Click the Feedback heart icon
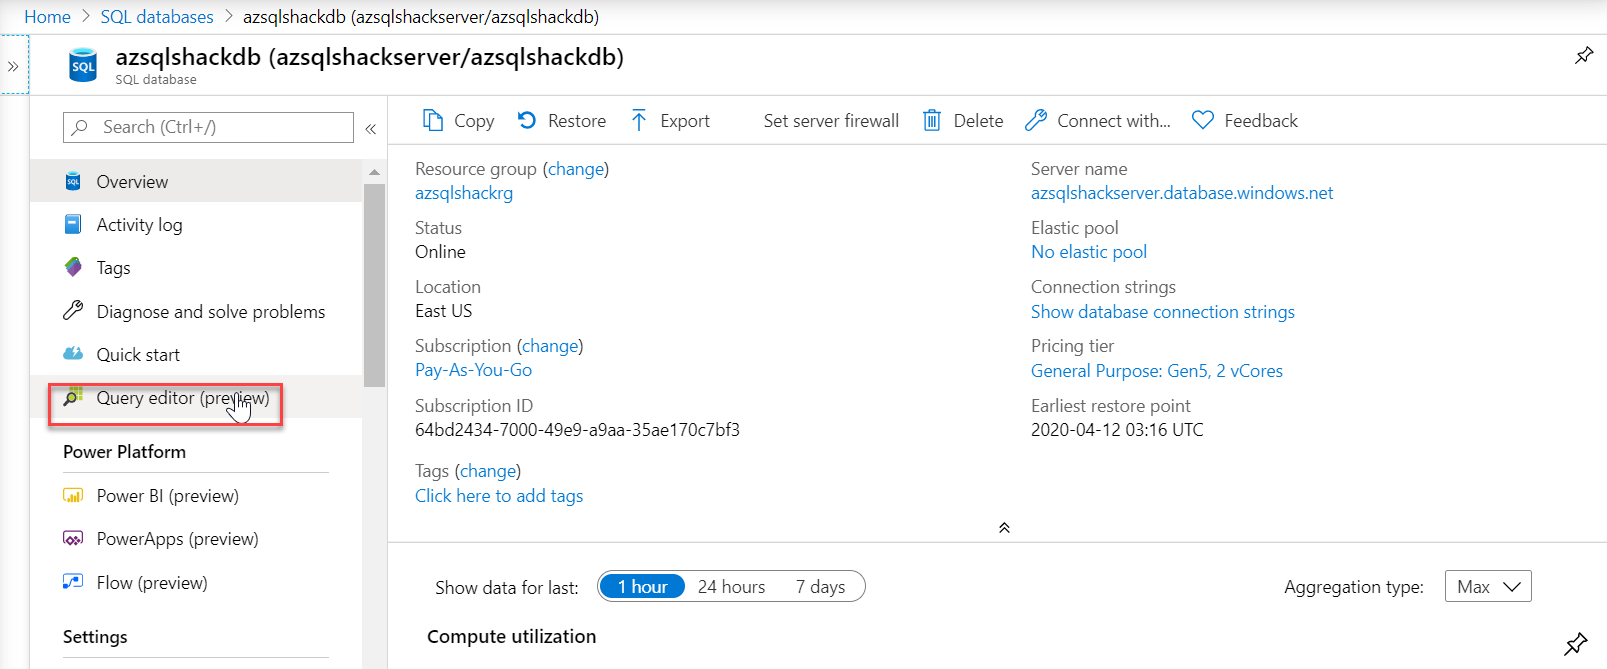1607x669 pixels. point(1203,121)
